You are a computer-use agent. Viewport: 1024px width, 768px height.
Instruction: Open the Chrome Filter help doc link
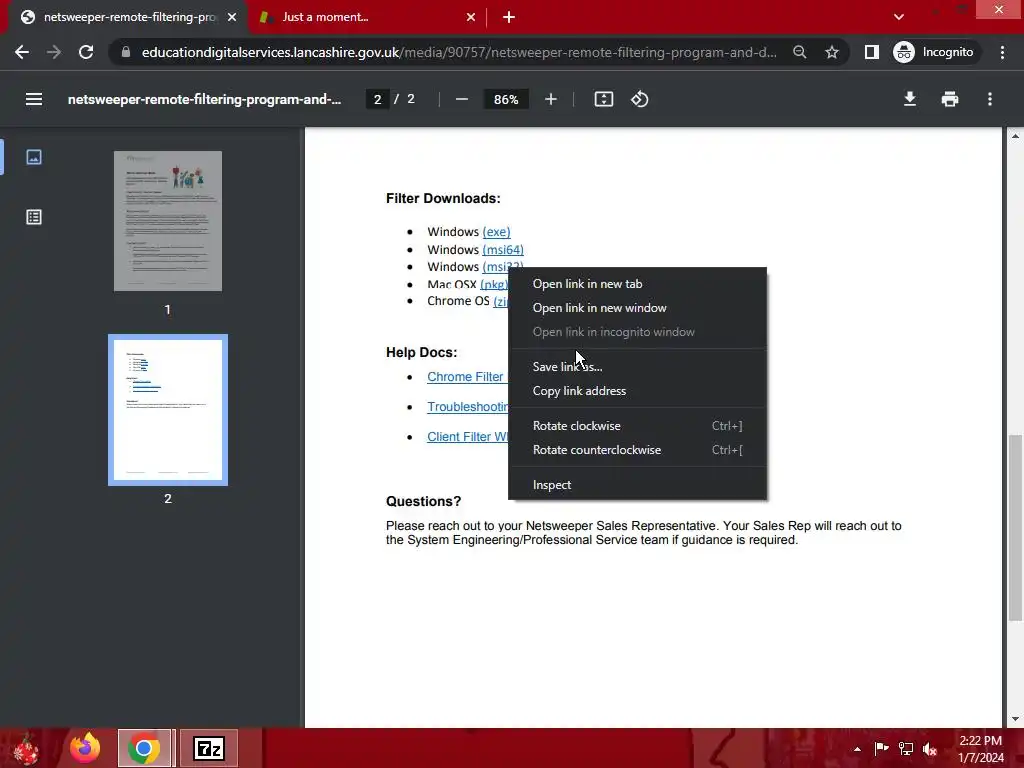tap(465, 377)
